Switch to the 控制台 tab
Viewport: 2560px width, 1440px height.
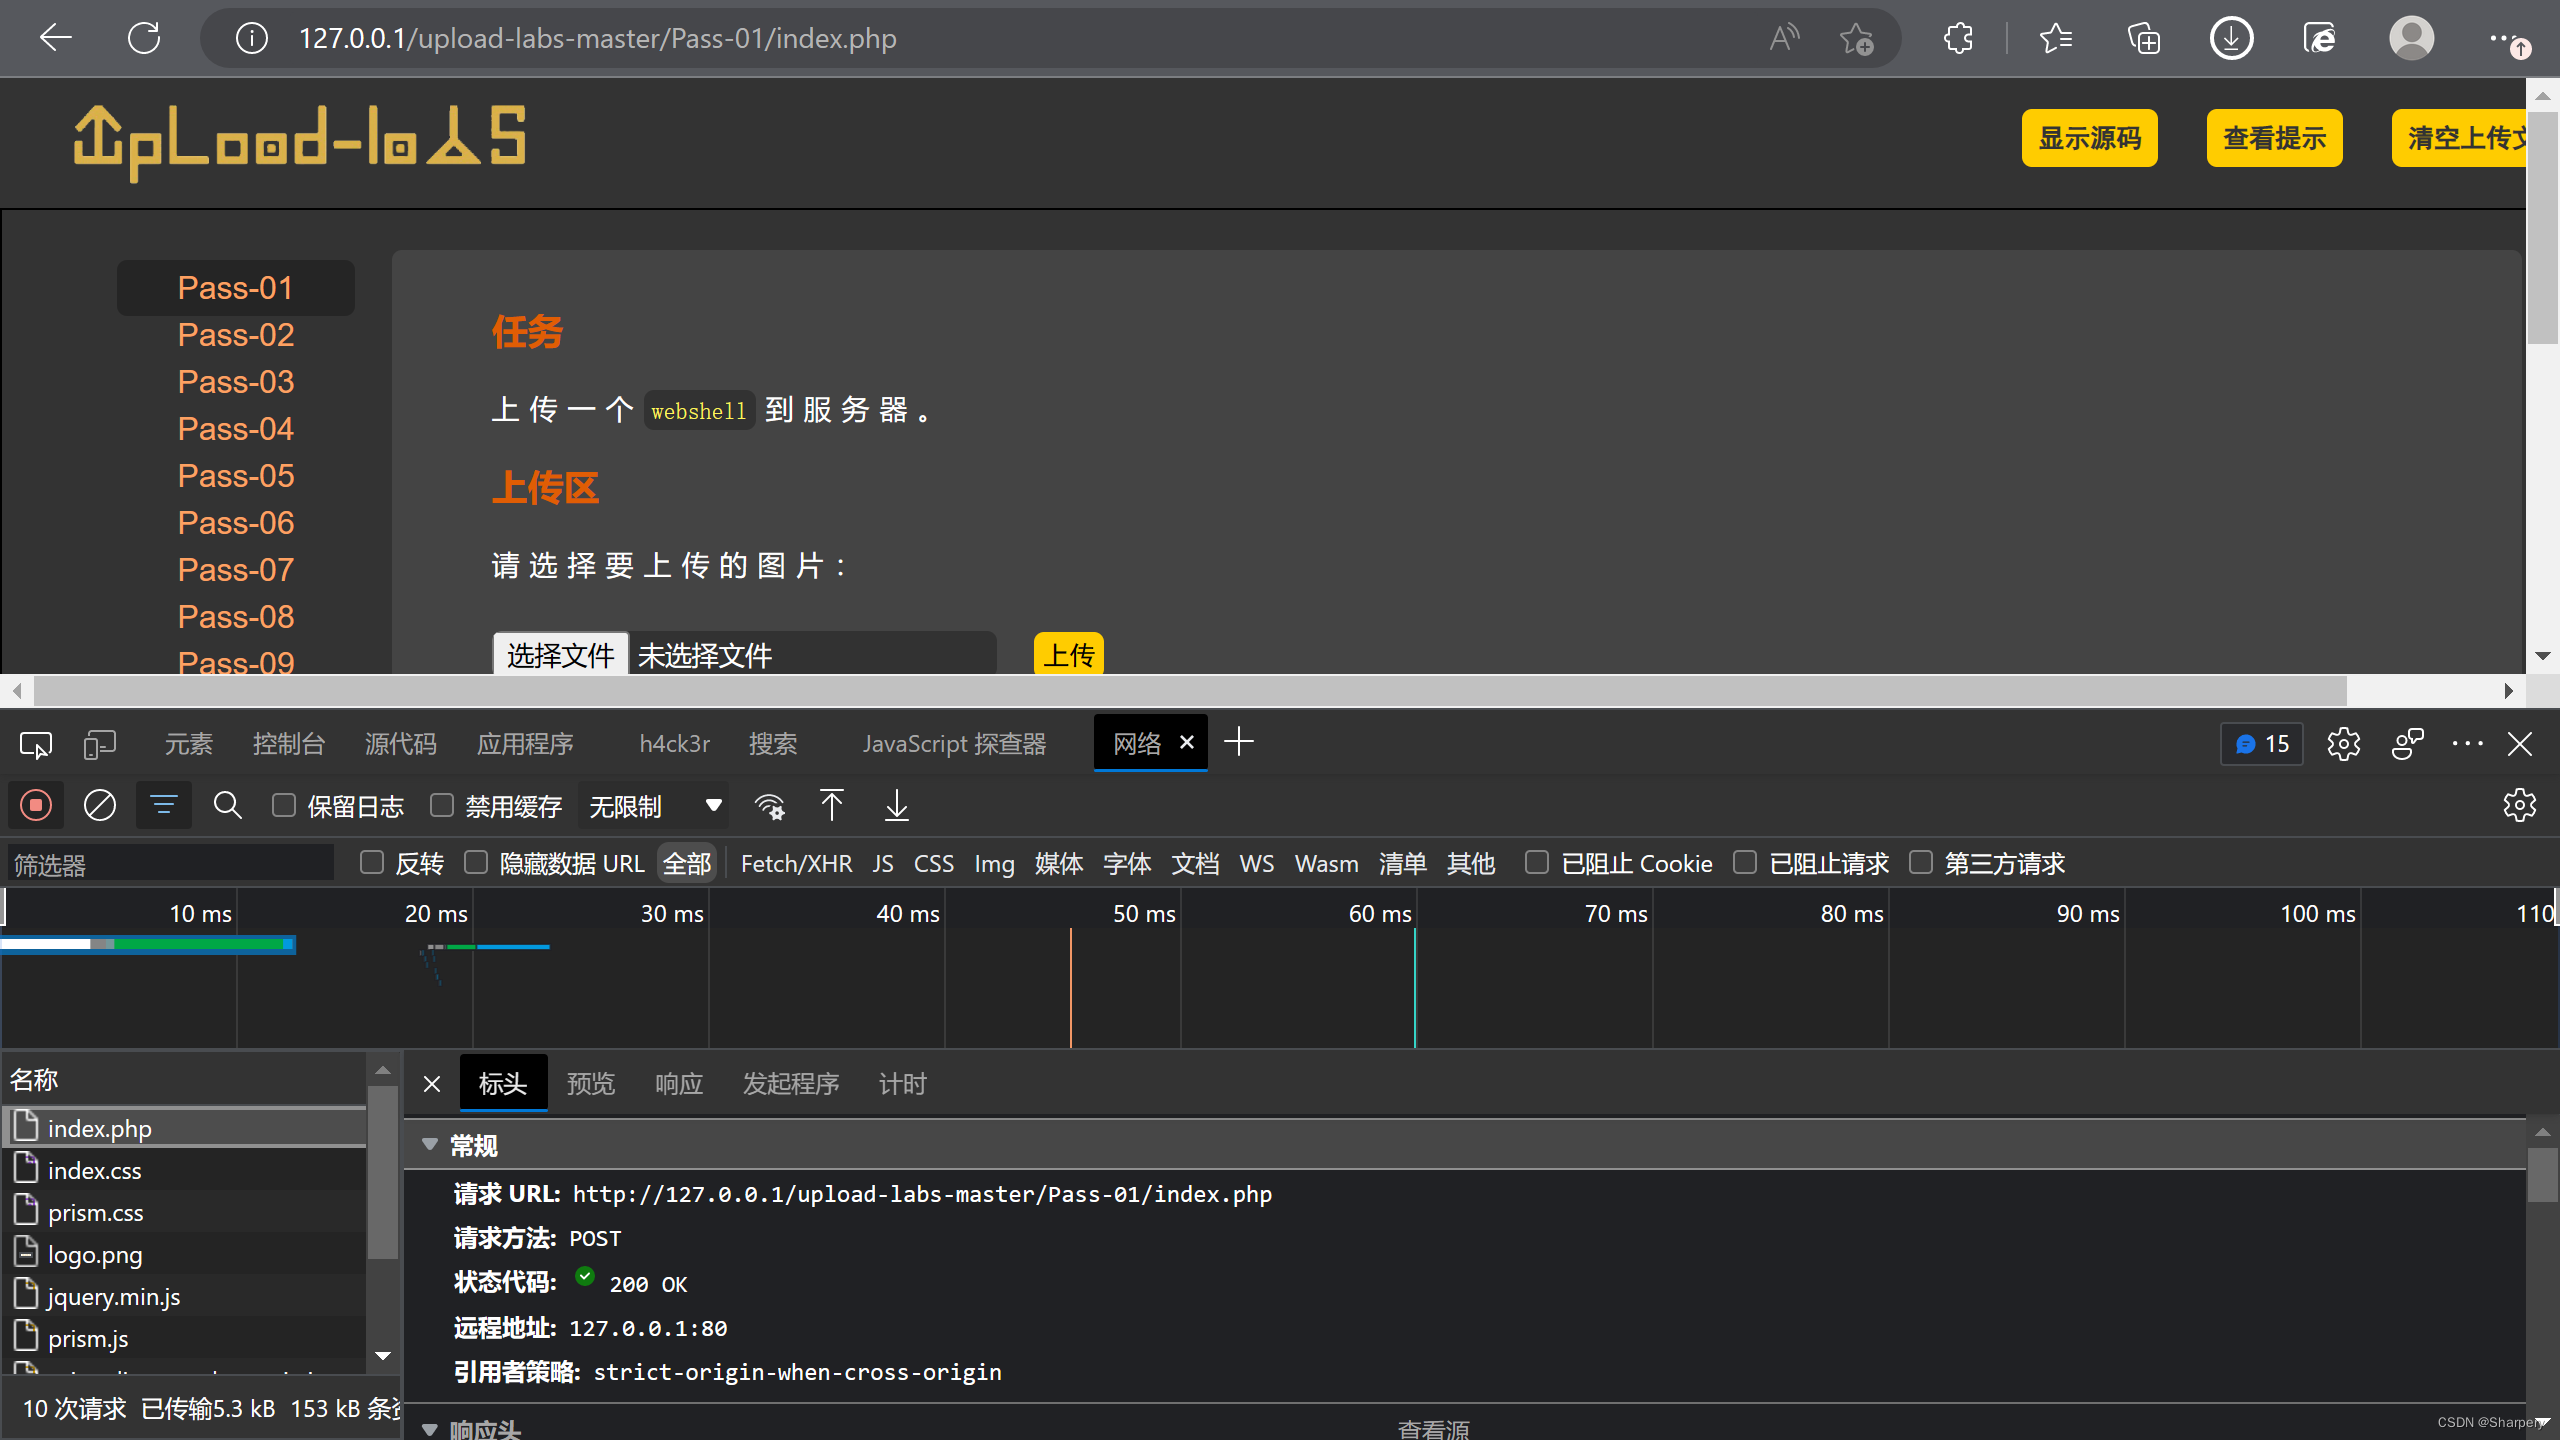[289, 744]
